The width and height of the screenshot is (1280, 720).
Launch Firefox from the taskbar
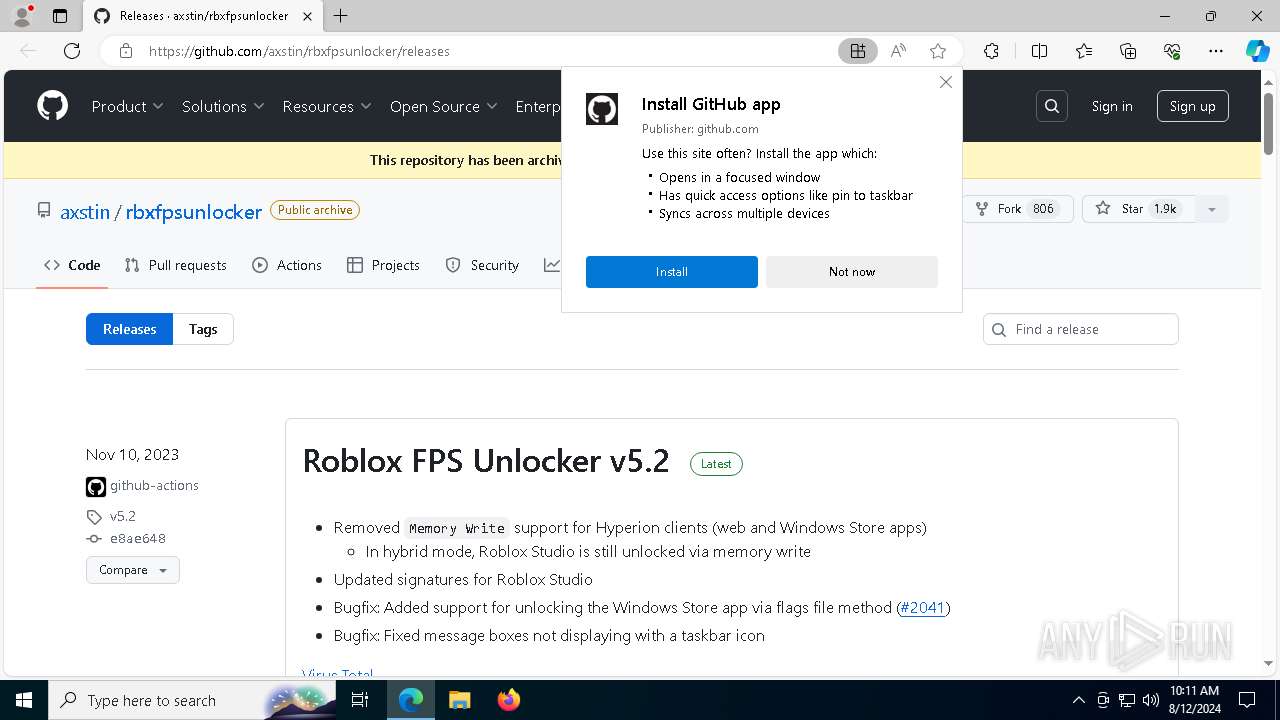click(x=508, y=700)
